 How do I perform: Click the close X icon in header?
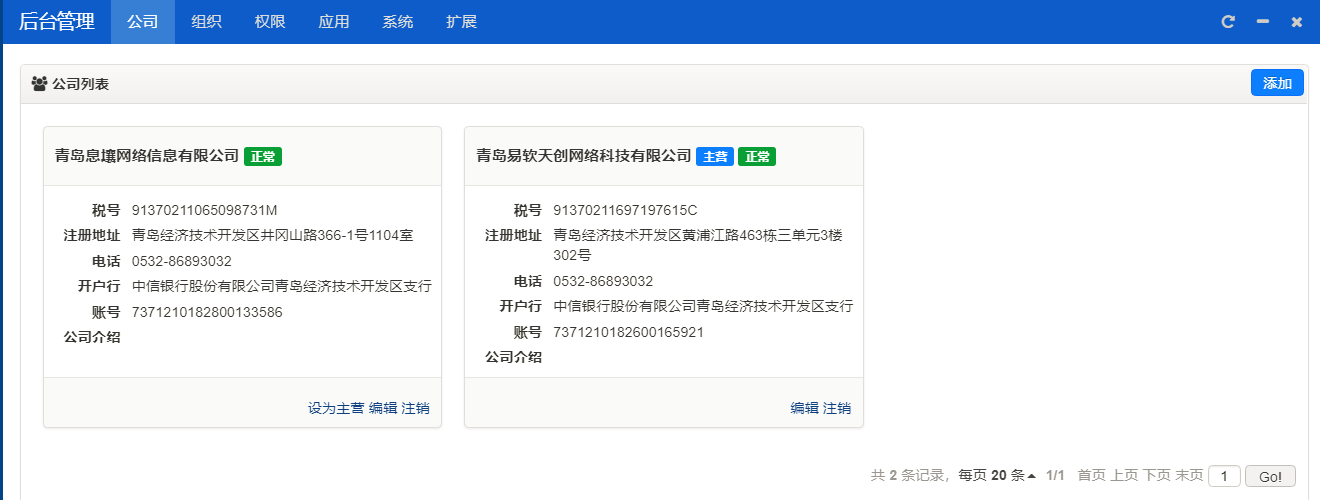point(1297,22)
